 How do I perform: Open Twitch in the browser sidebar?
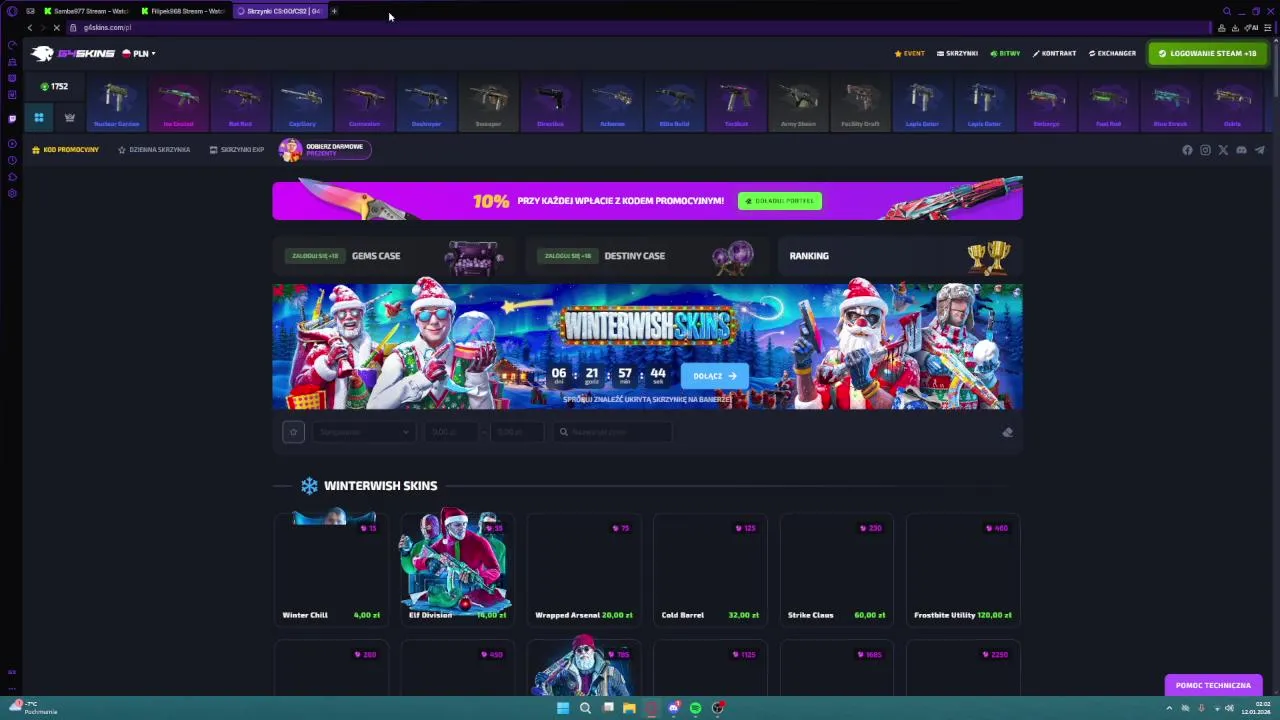coord(12,118)
